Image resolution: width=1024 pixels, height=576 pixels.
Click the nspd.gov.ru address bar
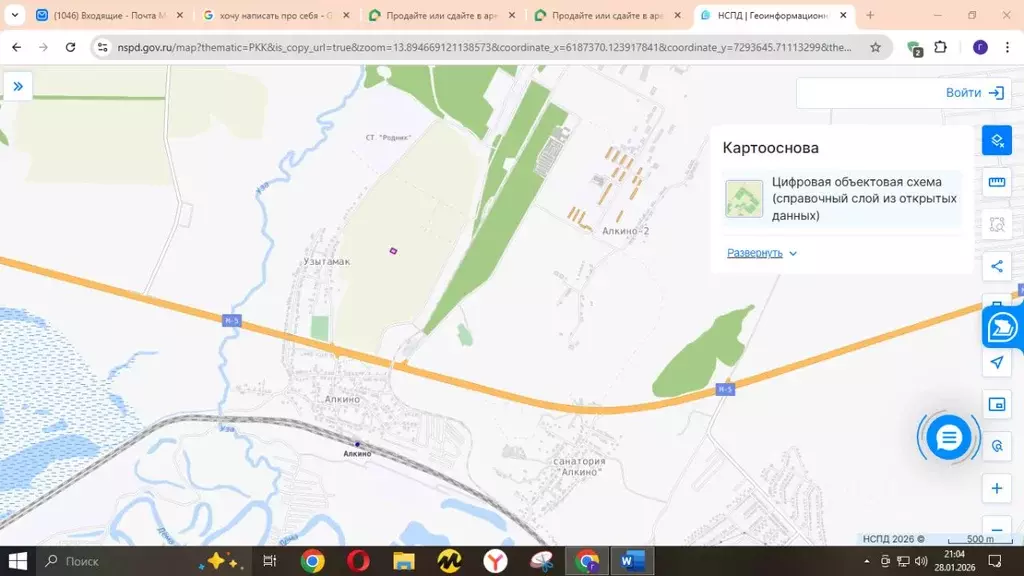[480, 47]
